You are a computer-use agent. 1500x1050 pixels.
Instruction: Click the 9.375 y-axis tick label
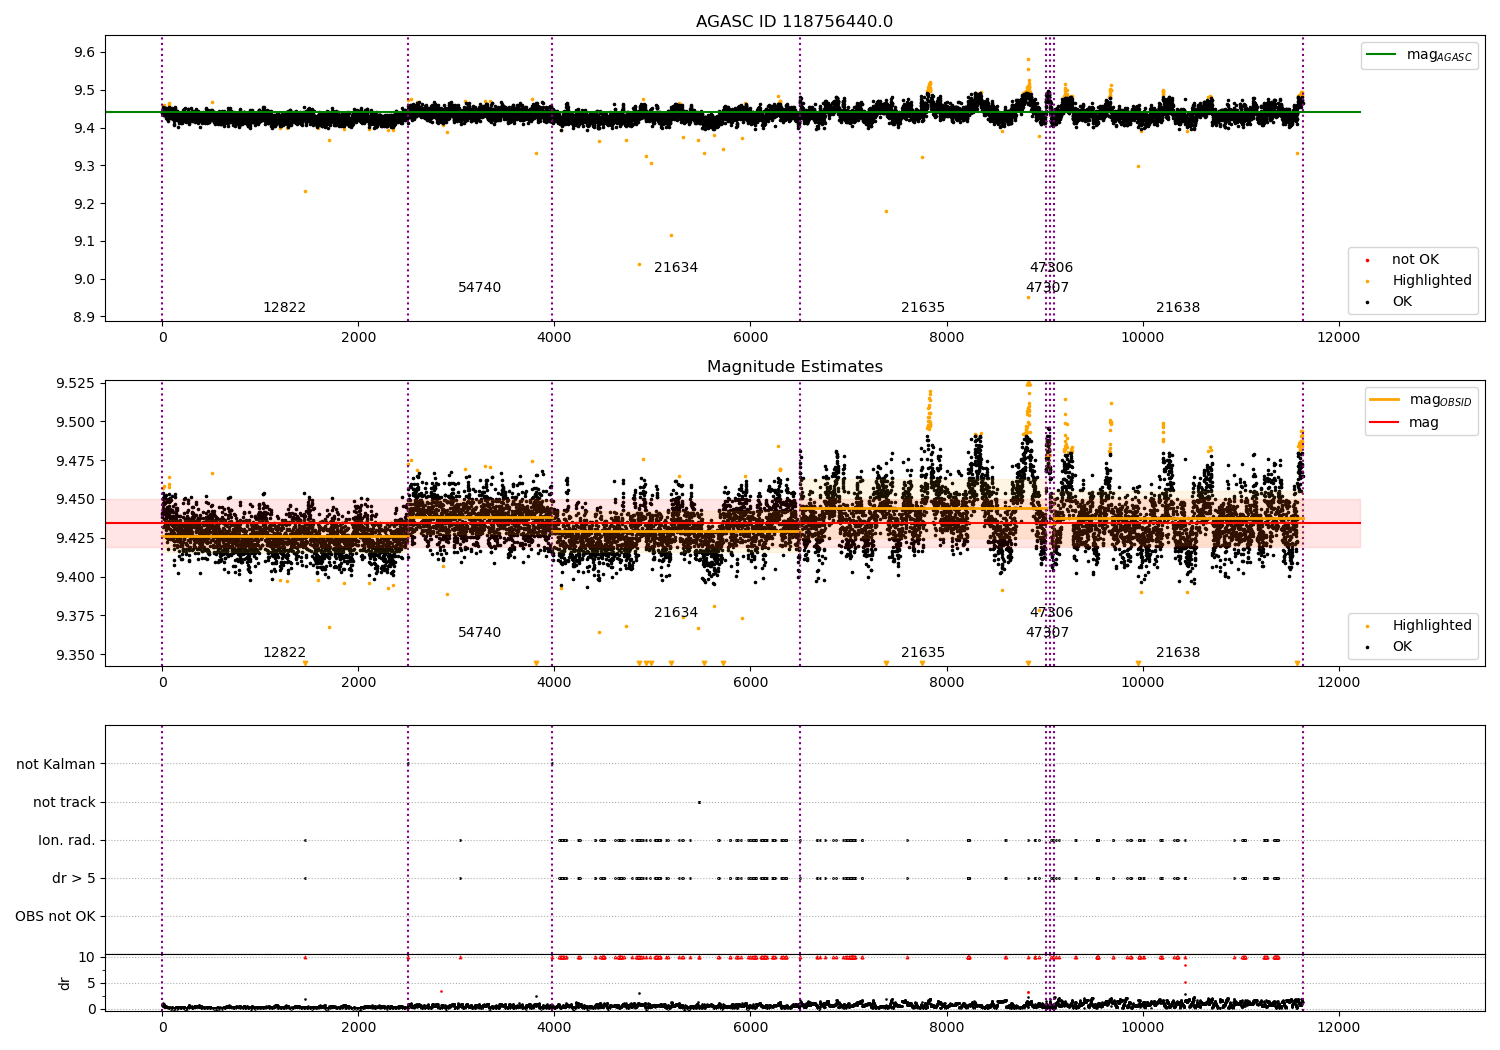(77, 616)
